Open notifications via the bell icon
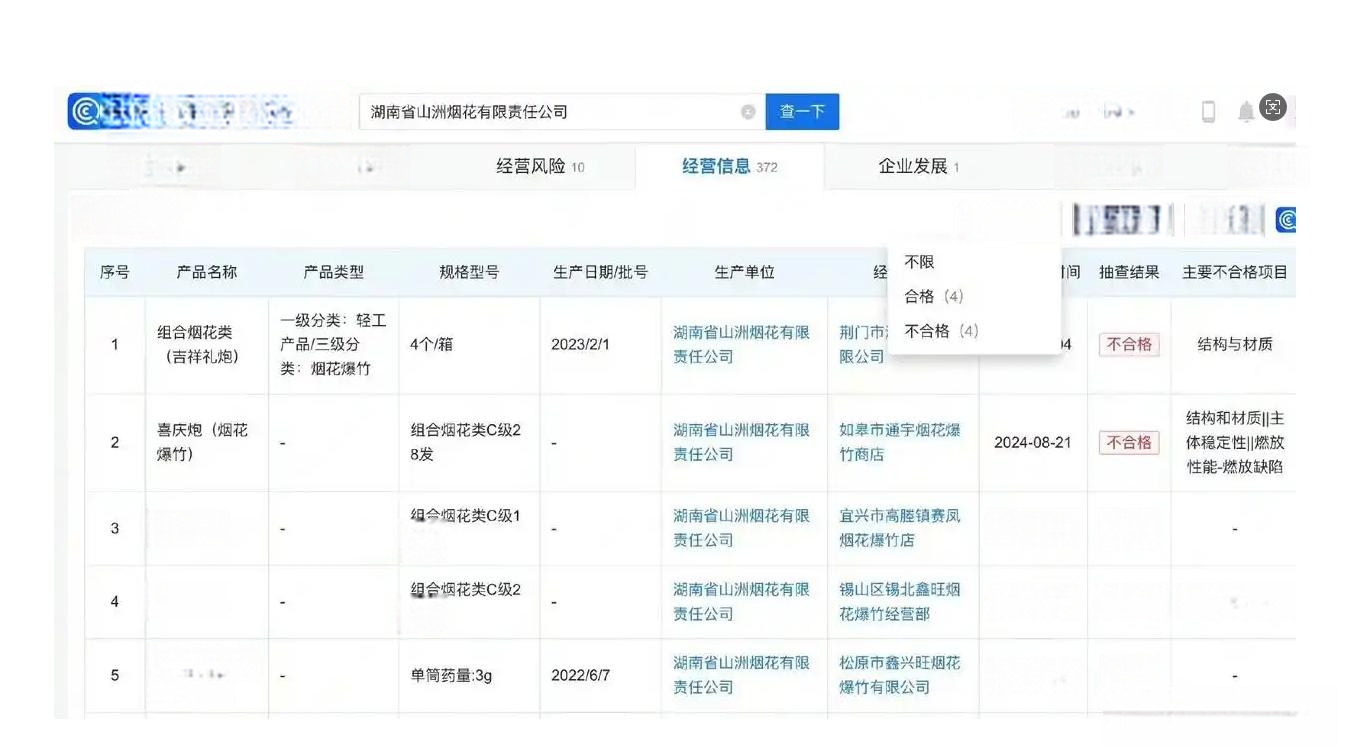Screen dimensions: 1348x756 [1246, 112]
